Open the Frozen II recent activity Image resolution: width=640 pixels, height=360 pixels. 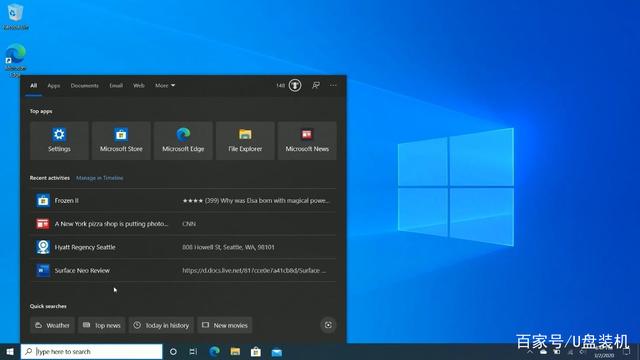(x=183, y=200)
